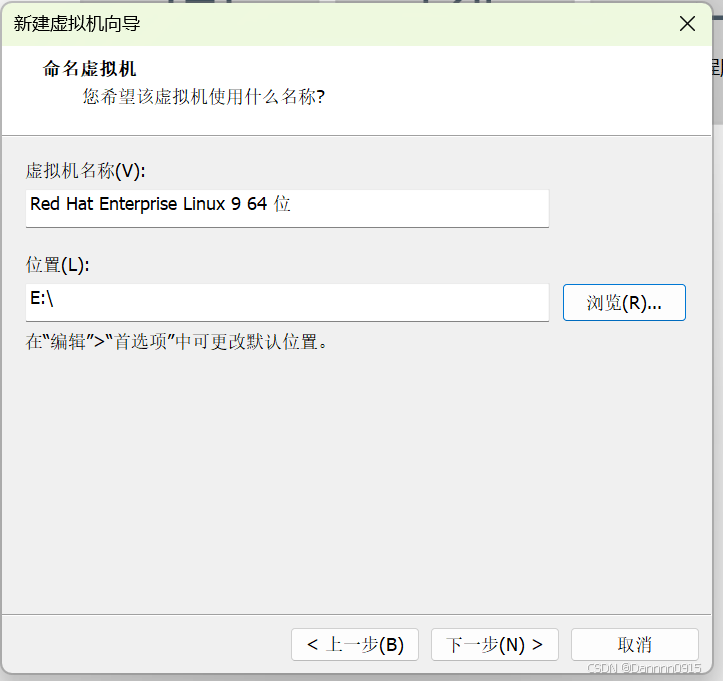Click the 新建虚拟机向导 title bar text

pos(77,24)
